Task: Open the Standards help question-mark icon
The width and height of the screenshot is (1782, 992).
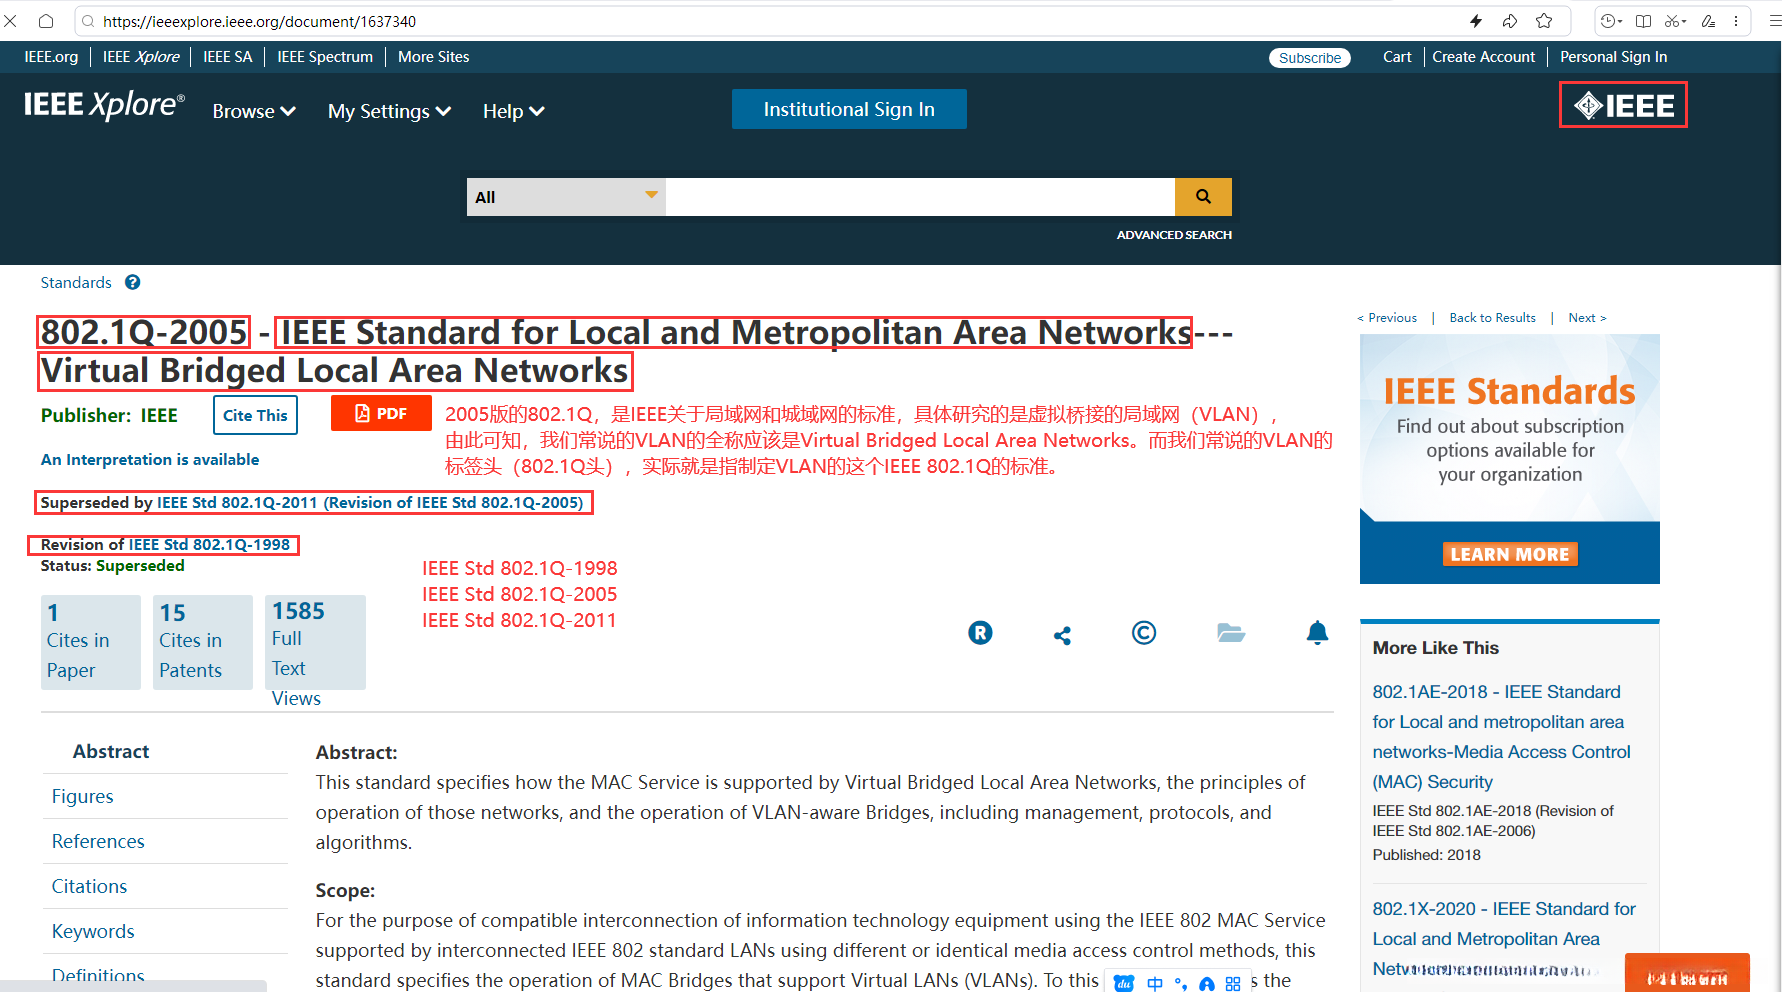Action: coord(132,283)
